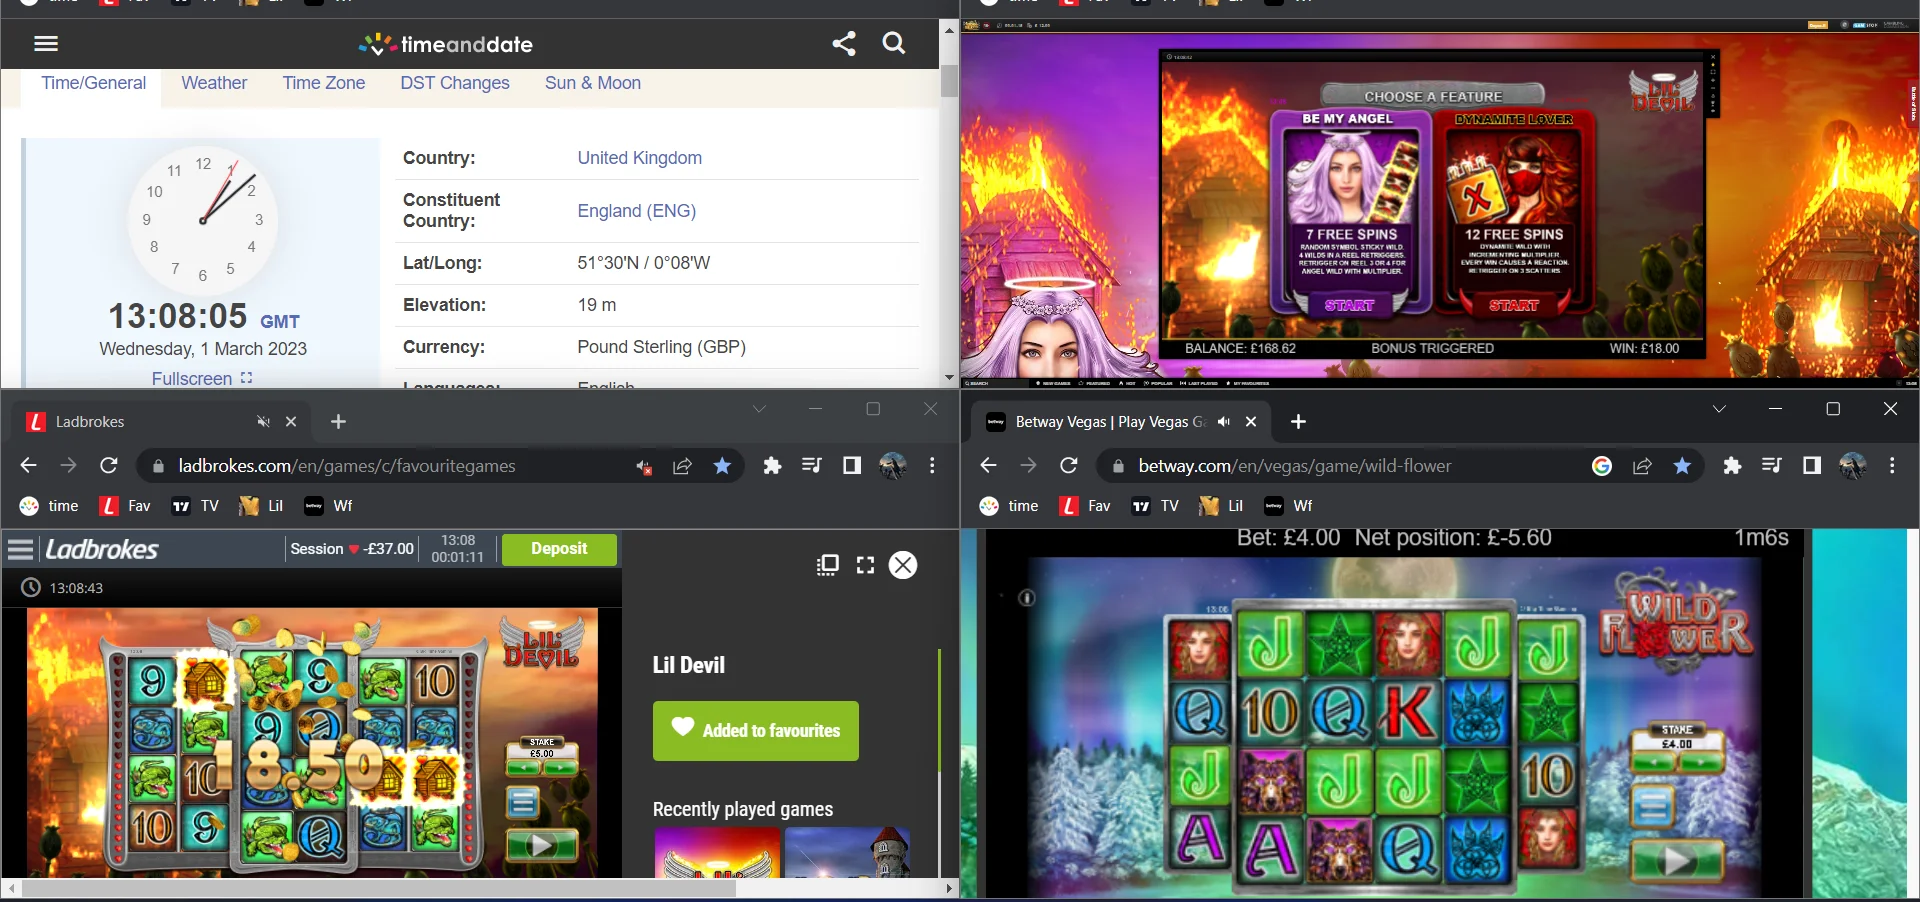Click the Ladbrokes horizontal scrollbar
Image resolution: width=1920 pixels, height=902 pixels.
[379, 888]
